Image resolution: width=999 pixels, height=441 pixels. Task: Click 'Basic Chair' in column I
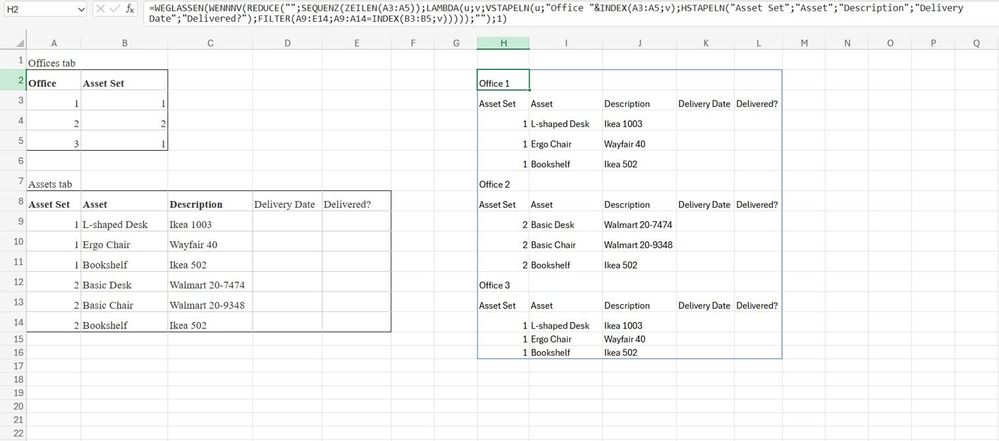coord(566,242)
